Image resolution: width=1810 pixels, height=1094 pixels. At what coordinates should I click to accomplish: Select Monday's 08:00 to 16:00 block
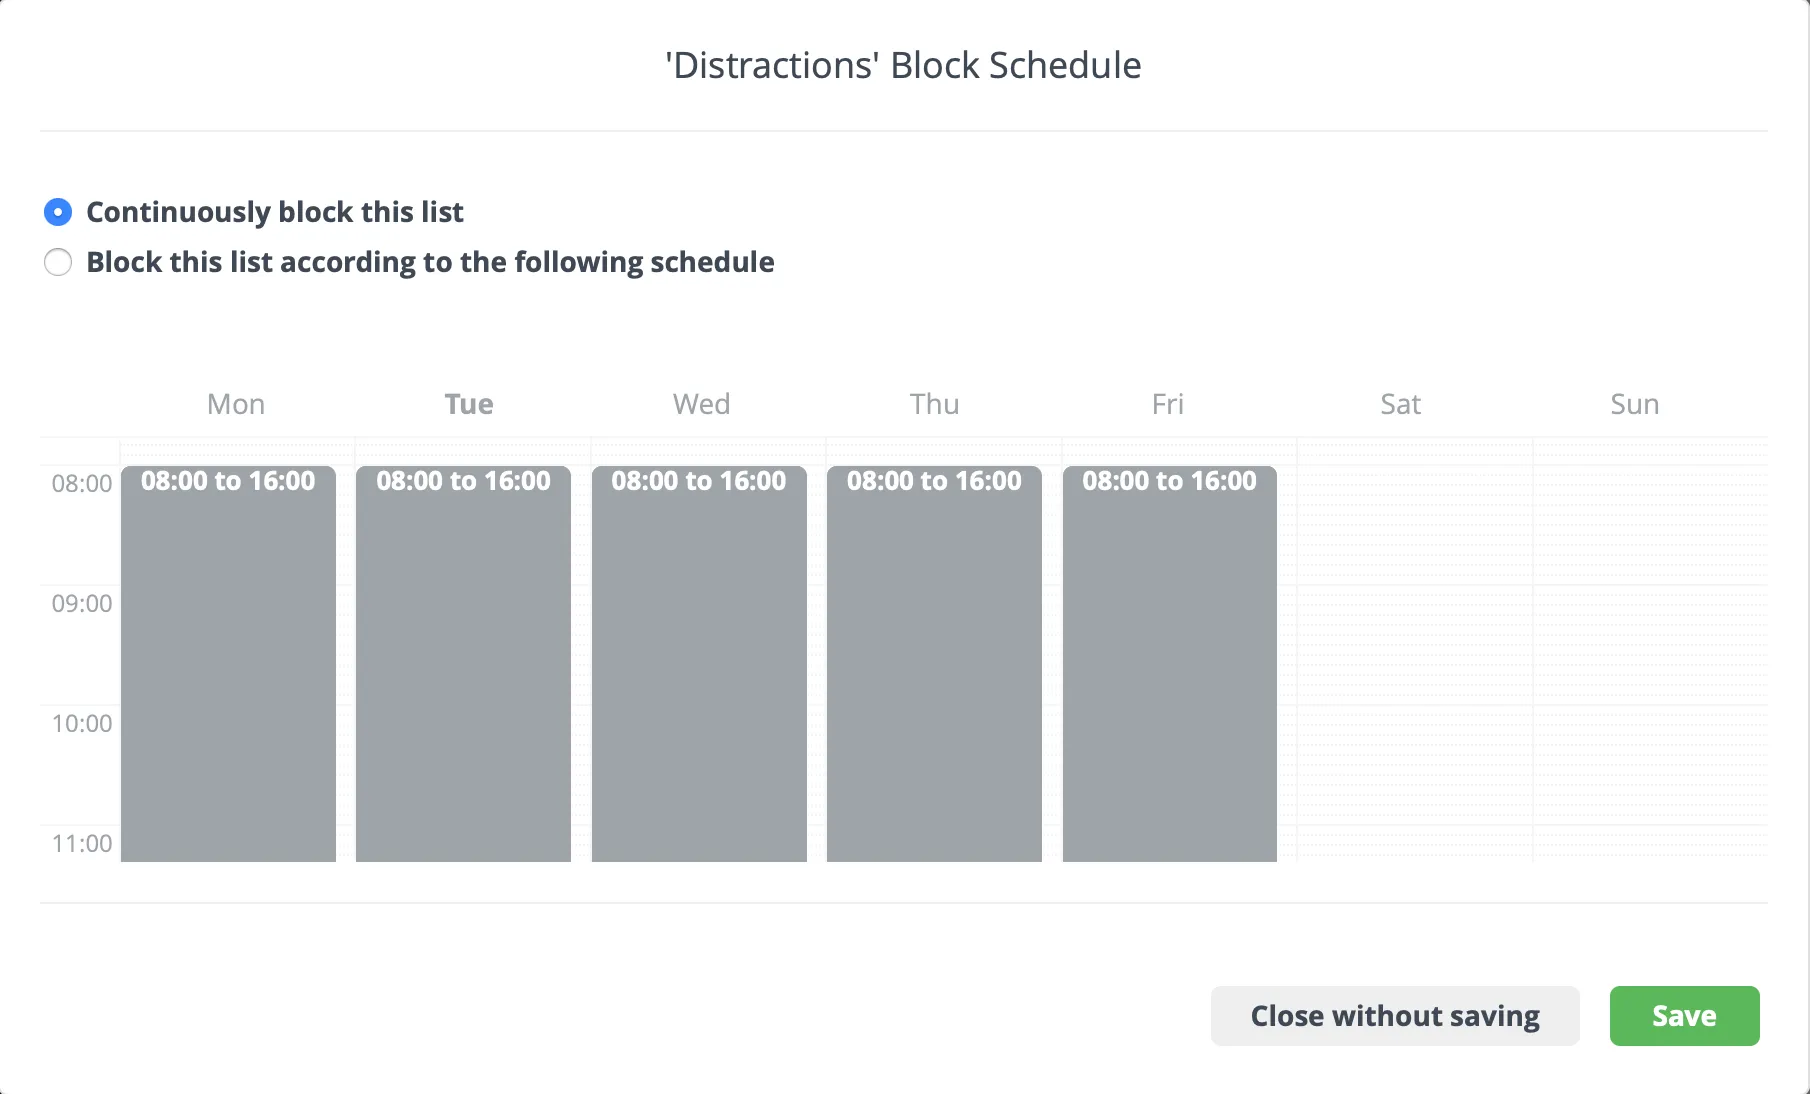point(228,660)
